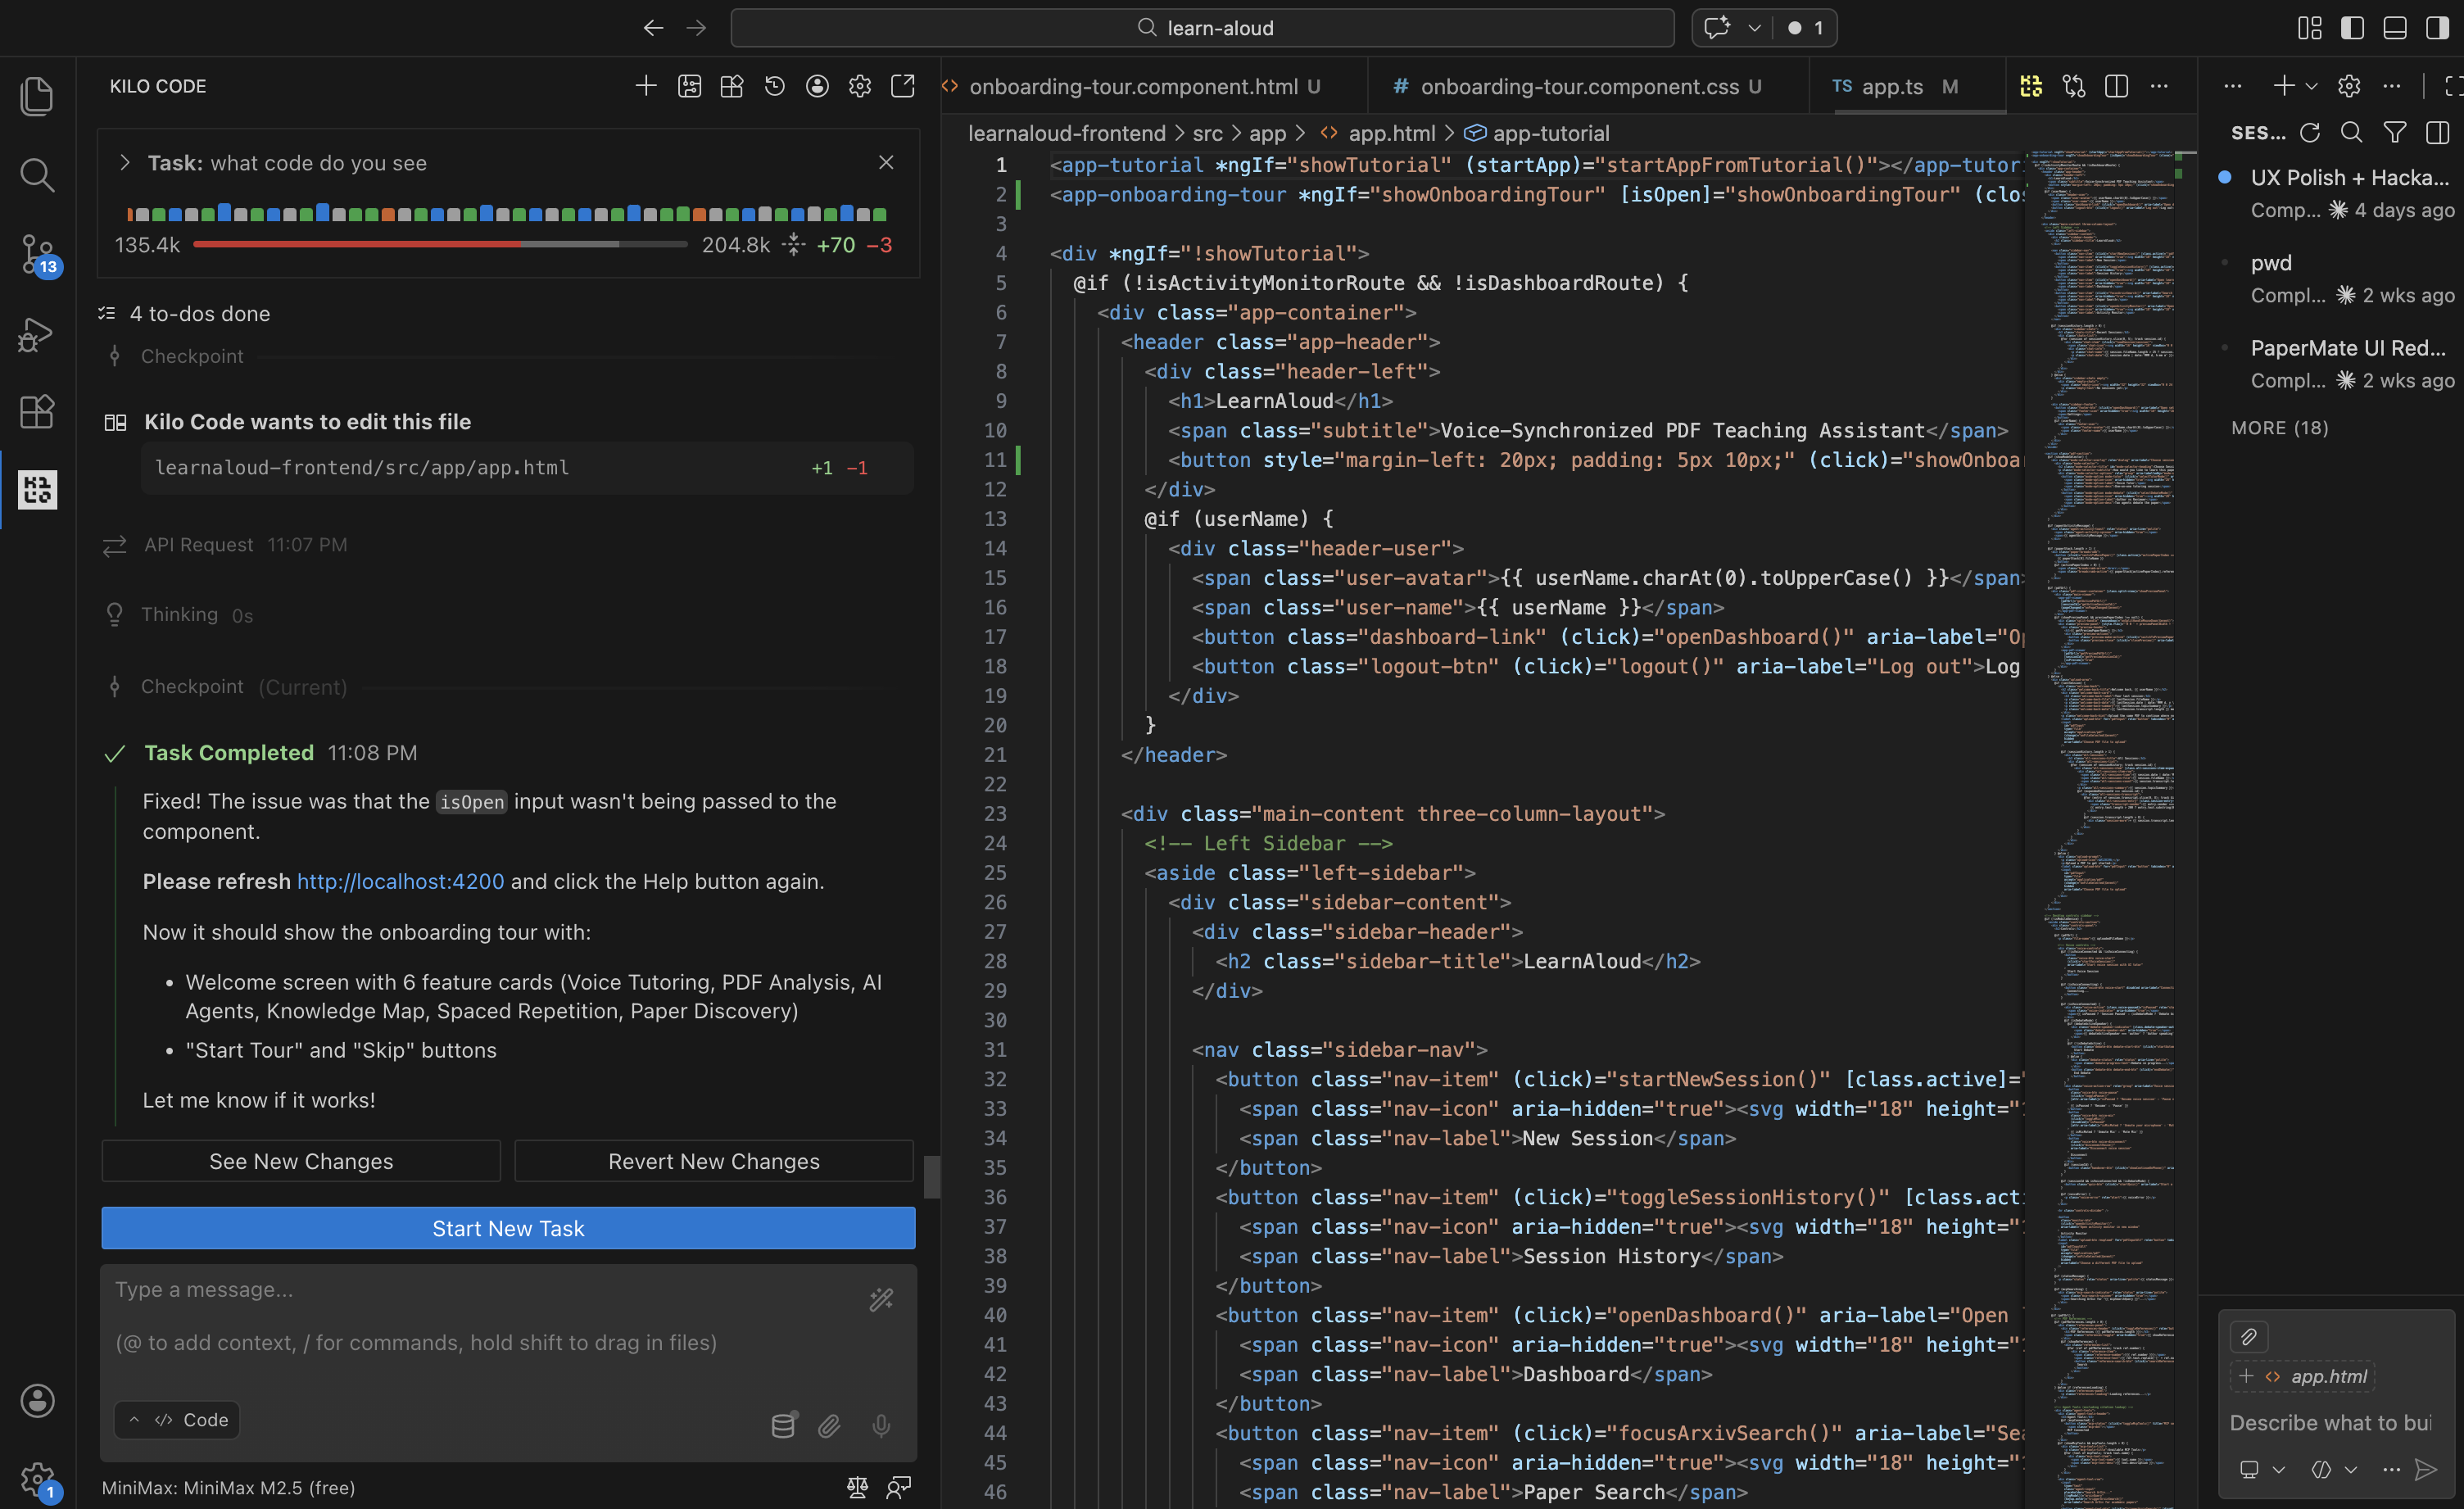Click the microphone voice input icon
Viewport: 2464px width, 1509px height.
(x=880, y=1425)
